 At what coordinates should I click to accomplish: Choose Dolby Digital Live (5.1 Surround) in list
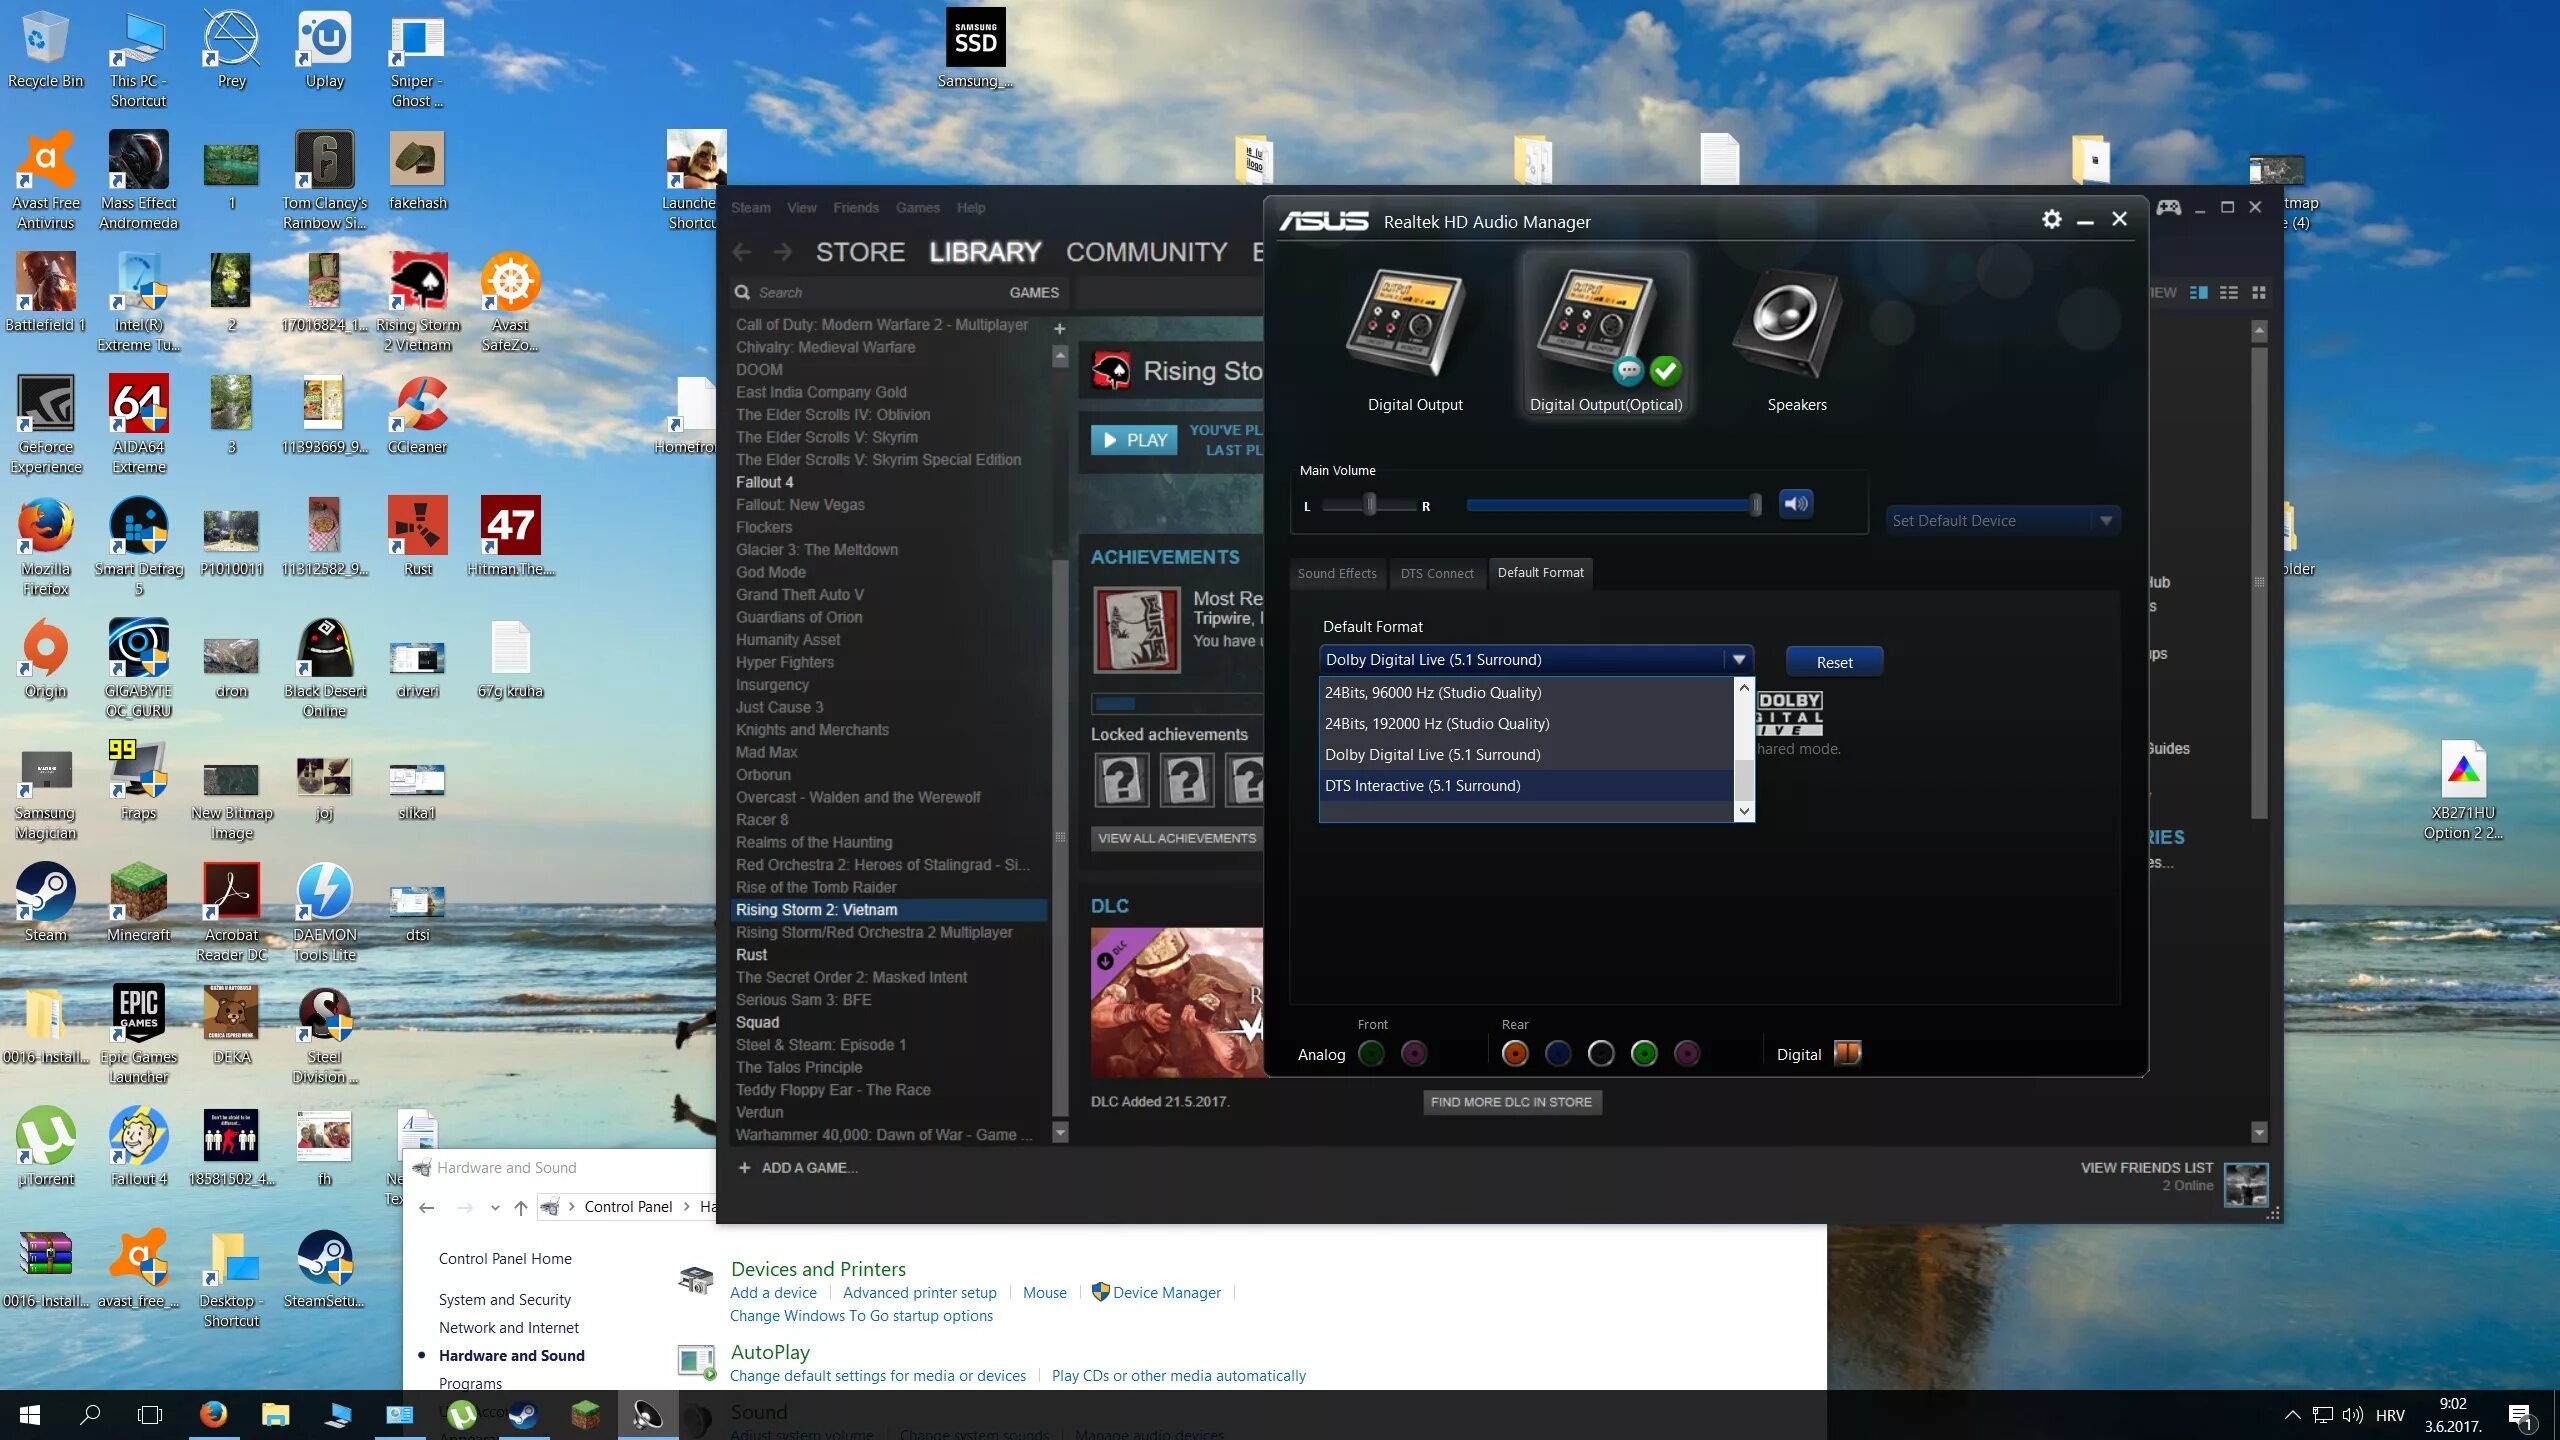coord(1526,754)
